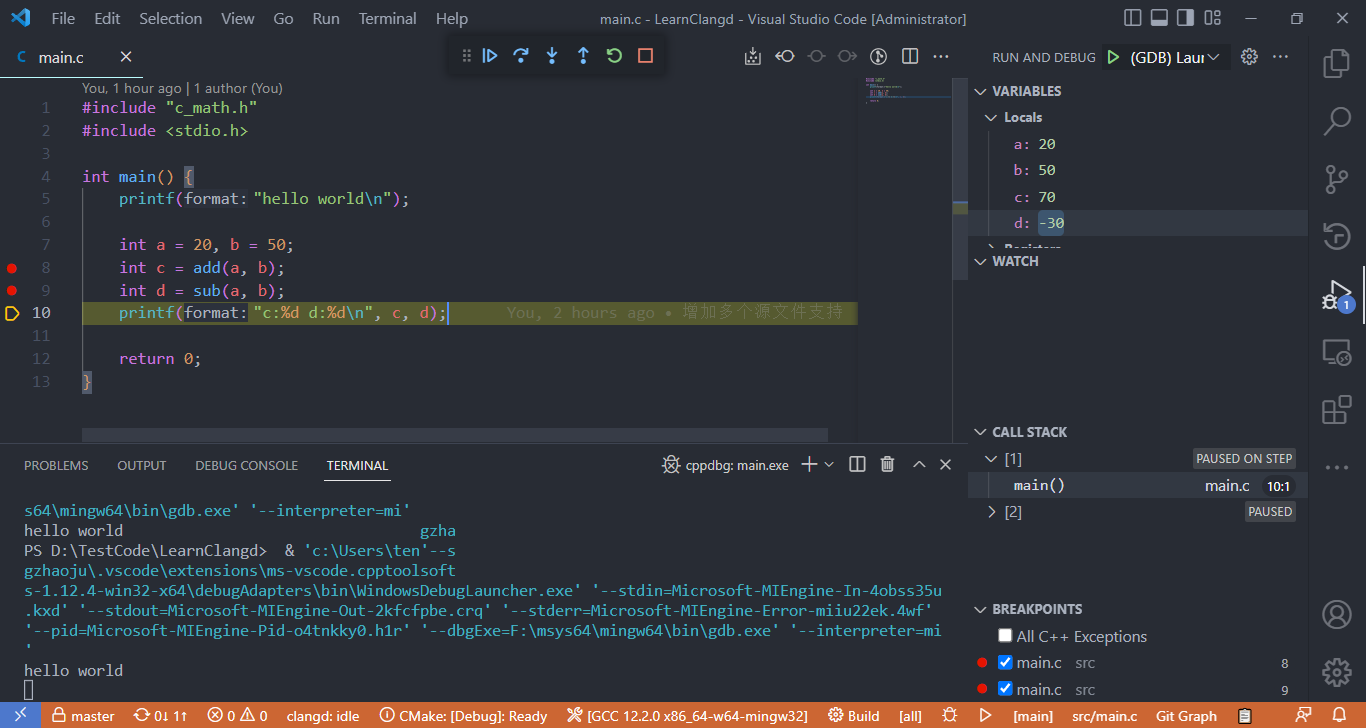Start debugging with green play button
Viewport: 1366px width, 728px height.
click(x=1113, y=57)
